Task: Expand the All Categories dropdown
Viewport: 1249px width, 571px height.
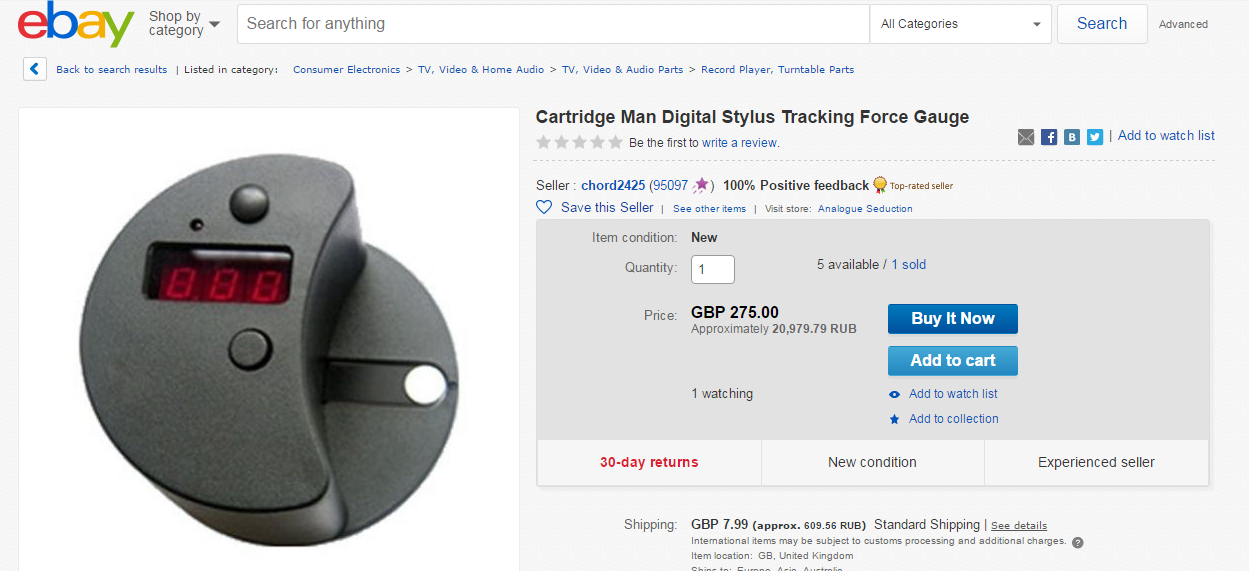Action: [x=961, y=24]
